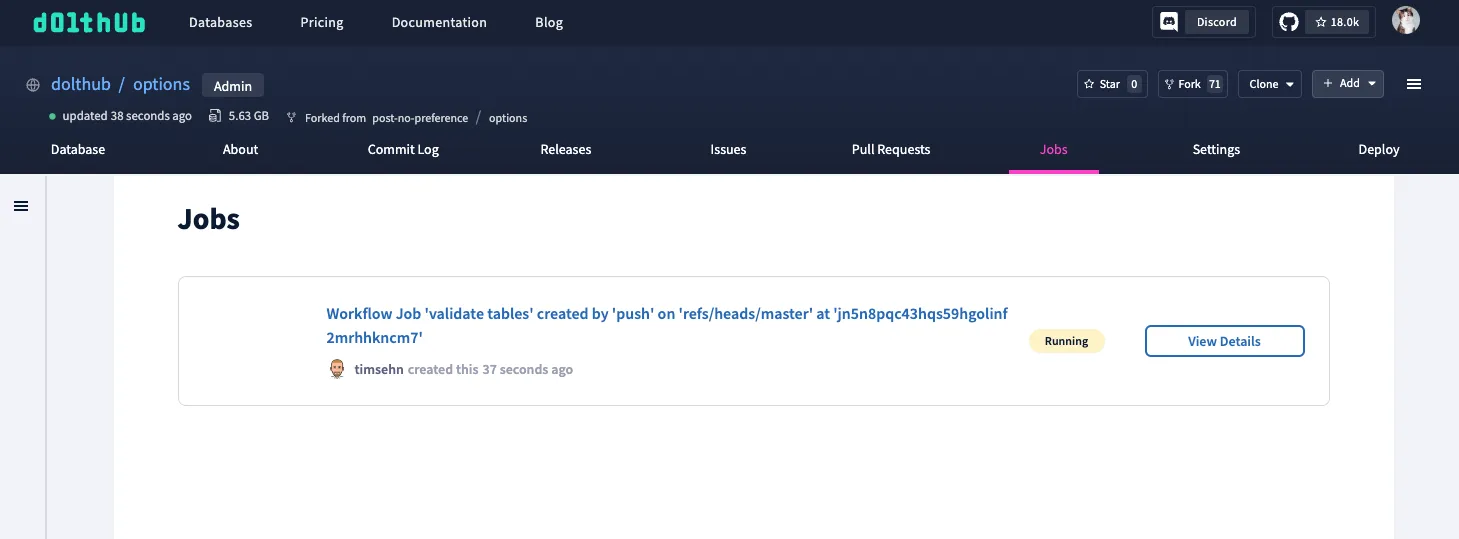Click the Running status badge
The height and width of the screenshot is (539, 1459).
tap(1066, 341)
